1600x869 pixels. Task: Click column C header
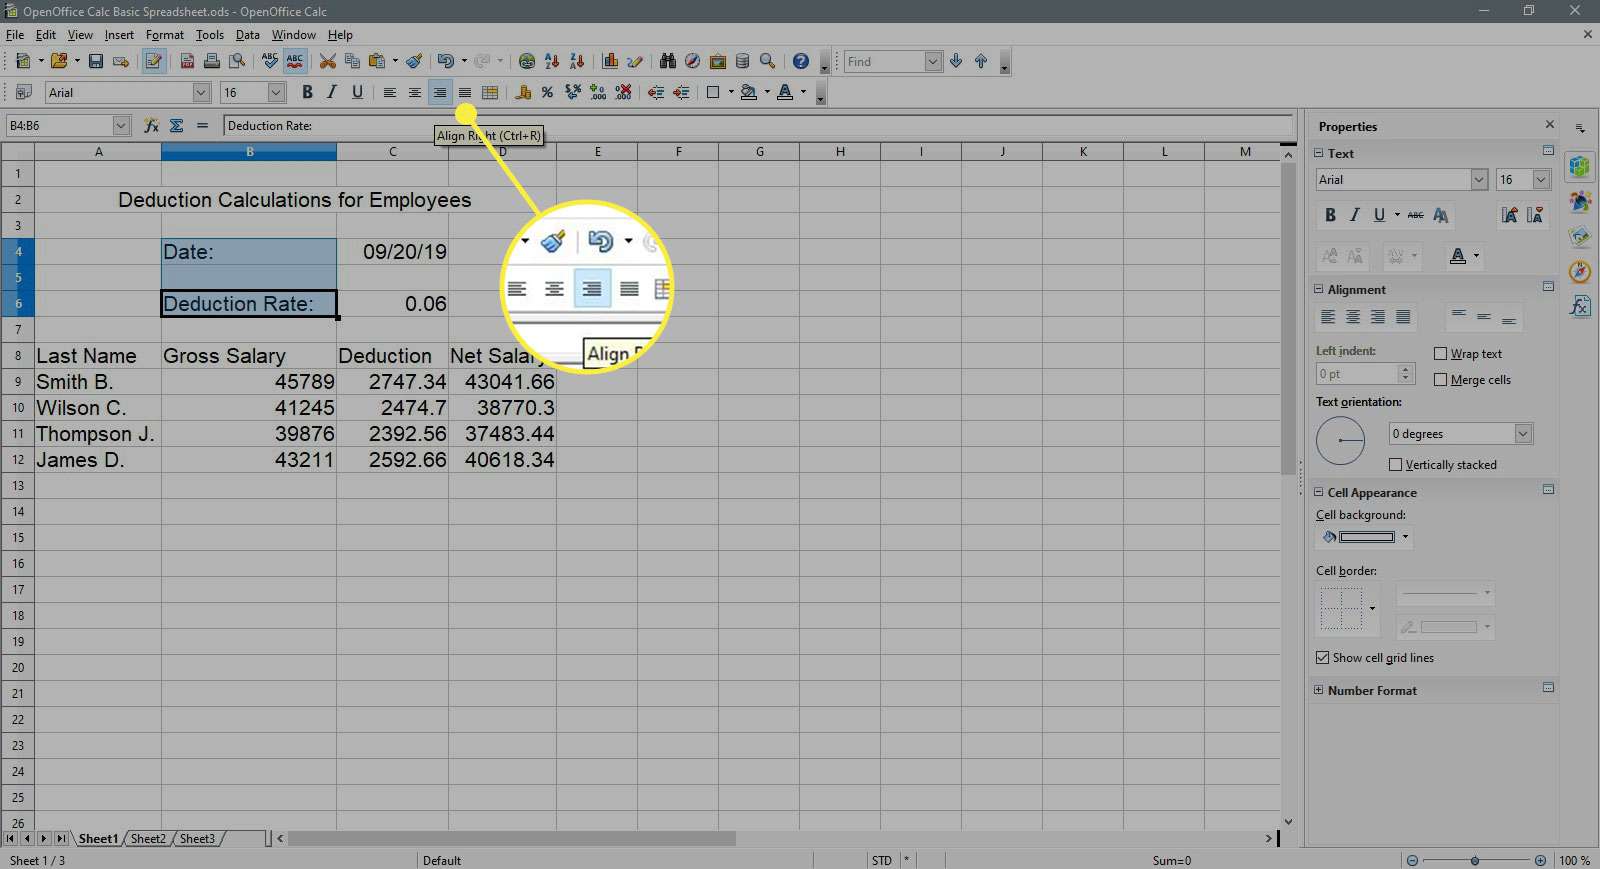pyautogui.click(x=392, y=151)
